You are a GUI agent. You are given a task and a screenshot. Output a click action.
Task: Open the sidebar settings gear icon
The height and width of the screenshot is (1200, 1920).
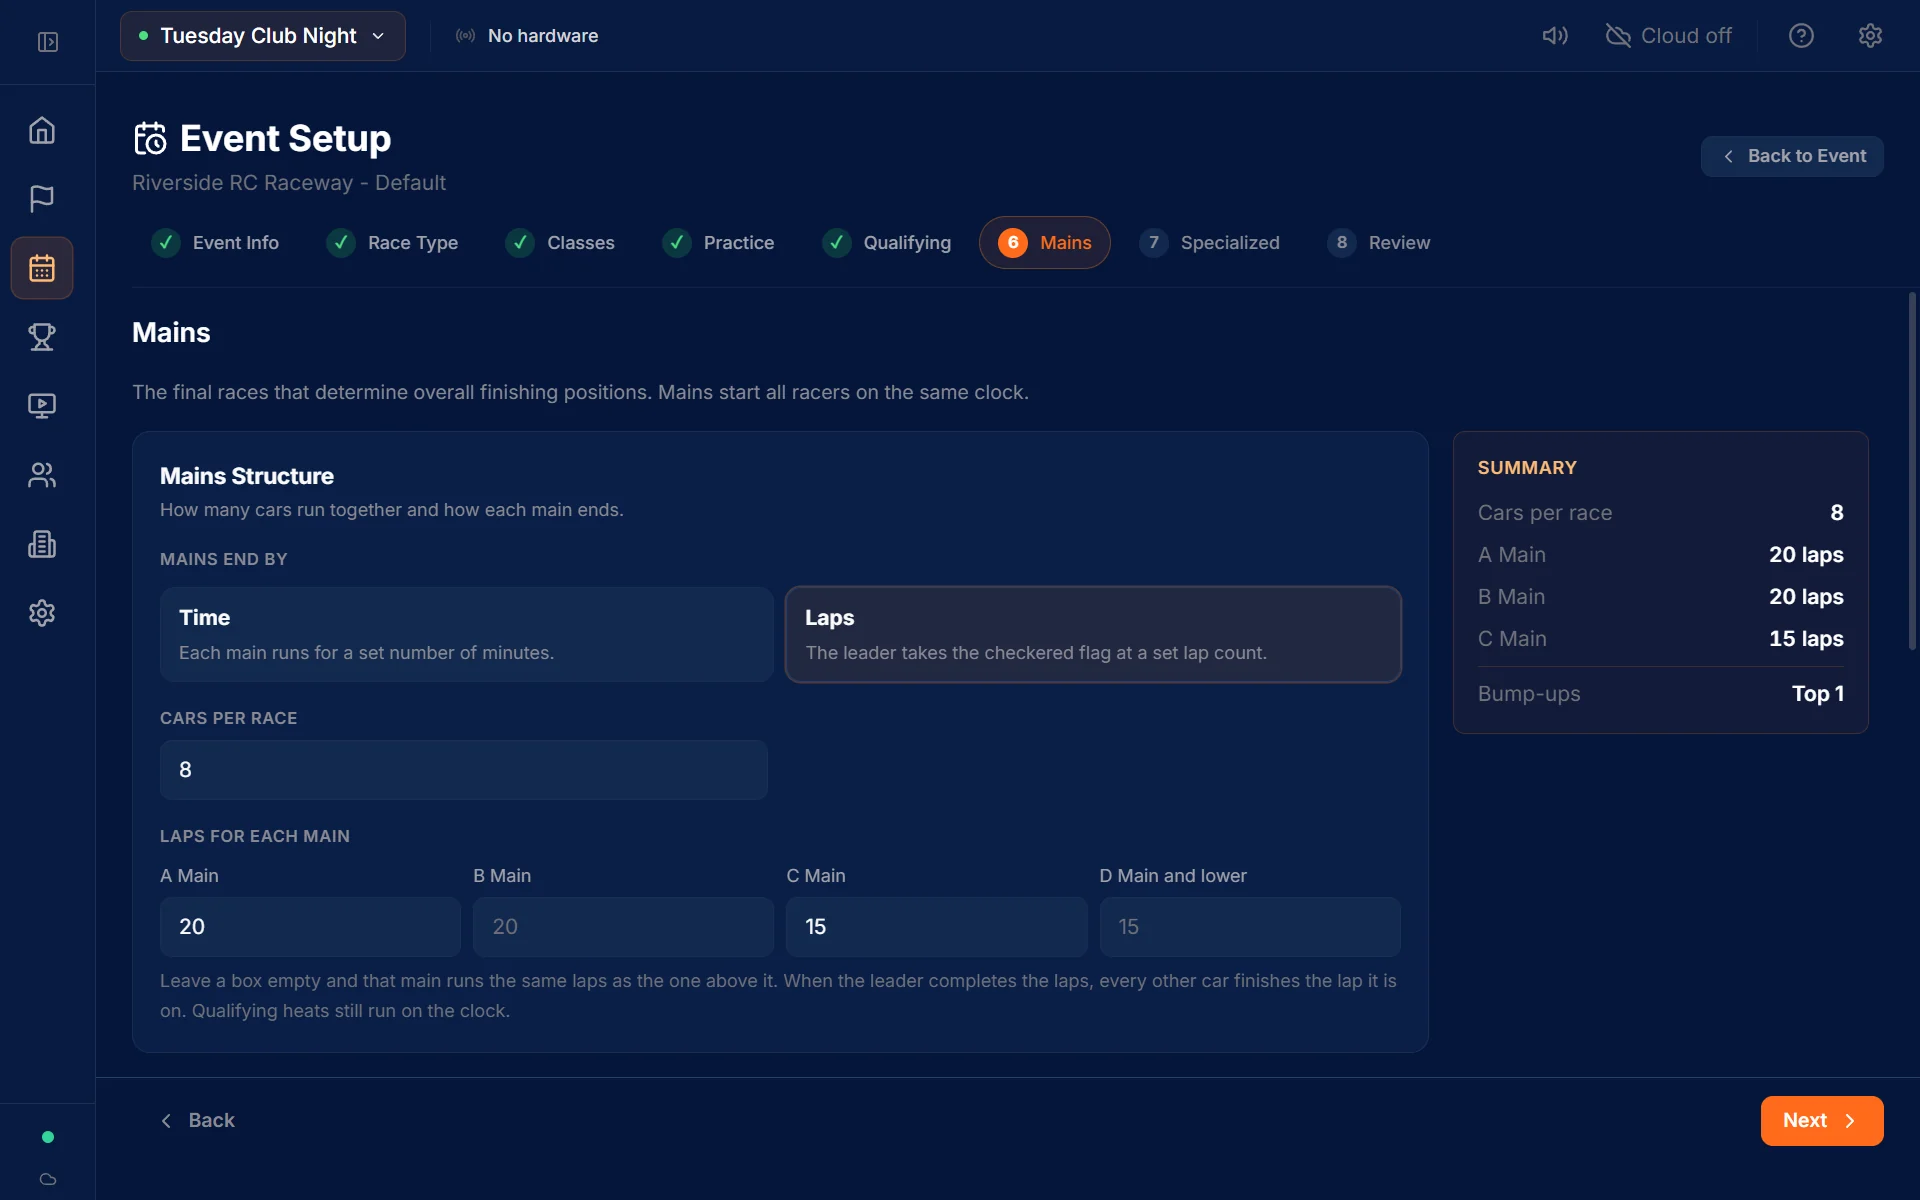click(x=42, y=613)
